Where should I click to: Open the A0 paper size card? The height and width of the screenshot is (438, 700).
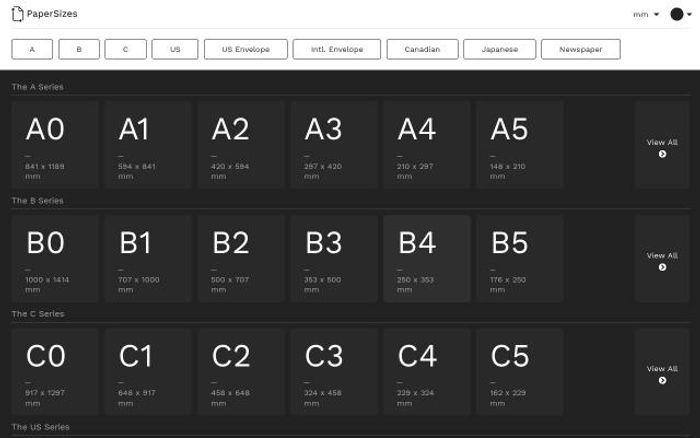(x=55, y=145)
